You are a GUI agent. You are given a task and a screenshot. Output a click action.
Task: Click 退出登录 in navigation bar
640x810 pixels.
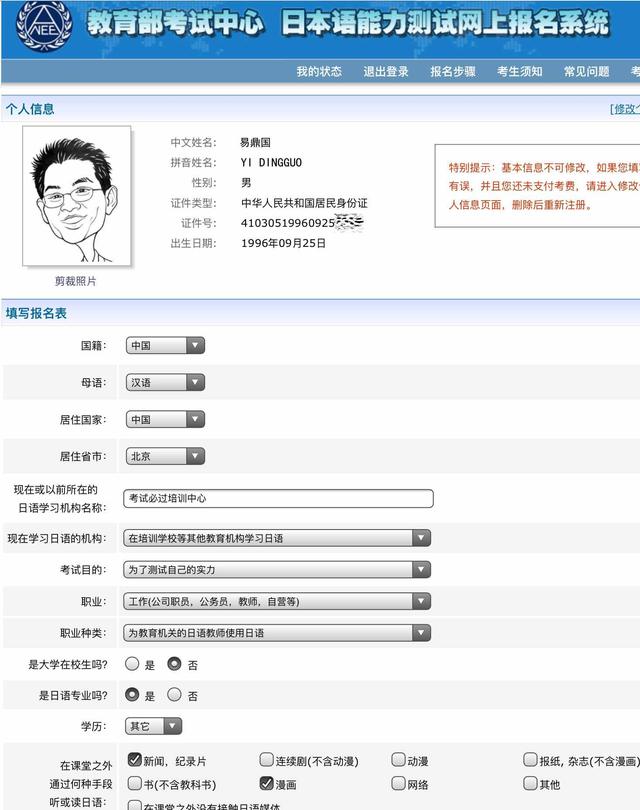386,72
